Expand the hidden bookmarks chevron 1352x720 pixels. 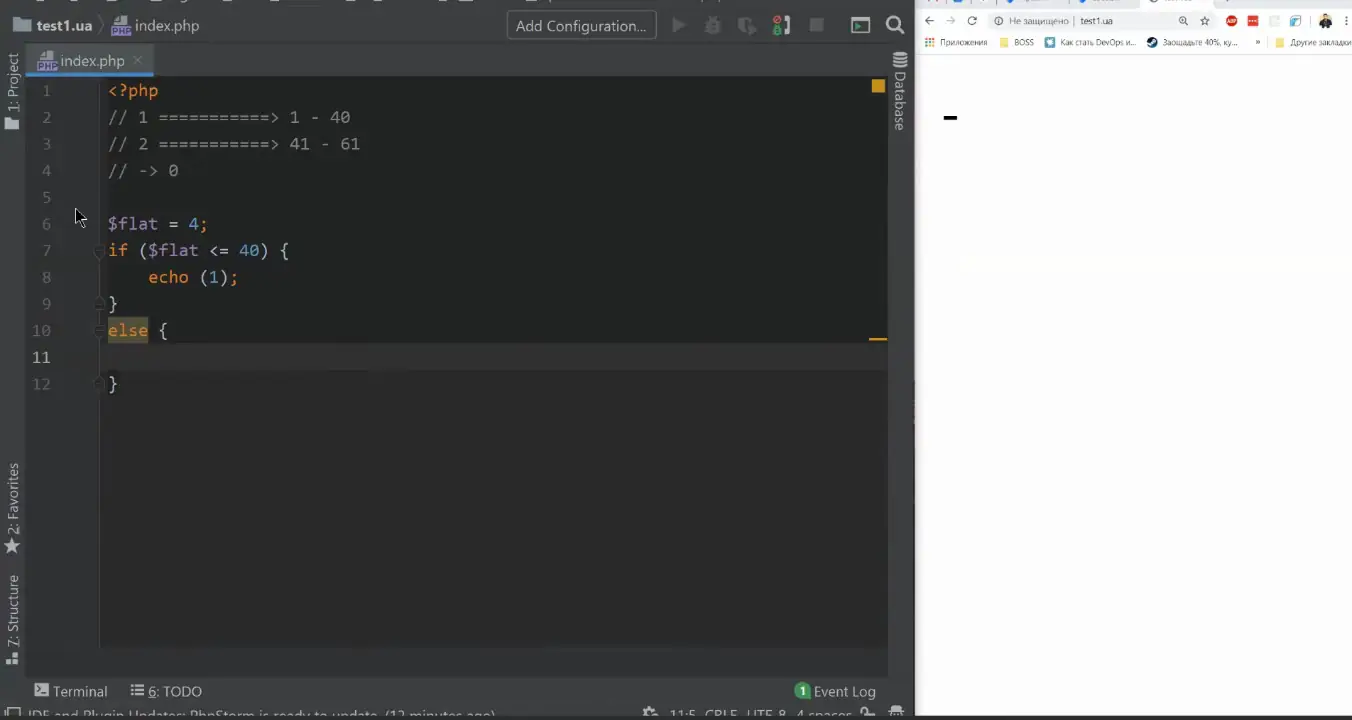1257,43
